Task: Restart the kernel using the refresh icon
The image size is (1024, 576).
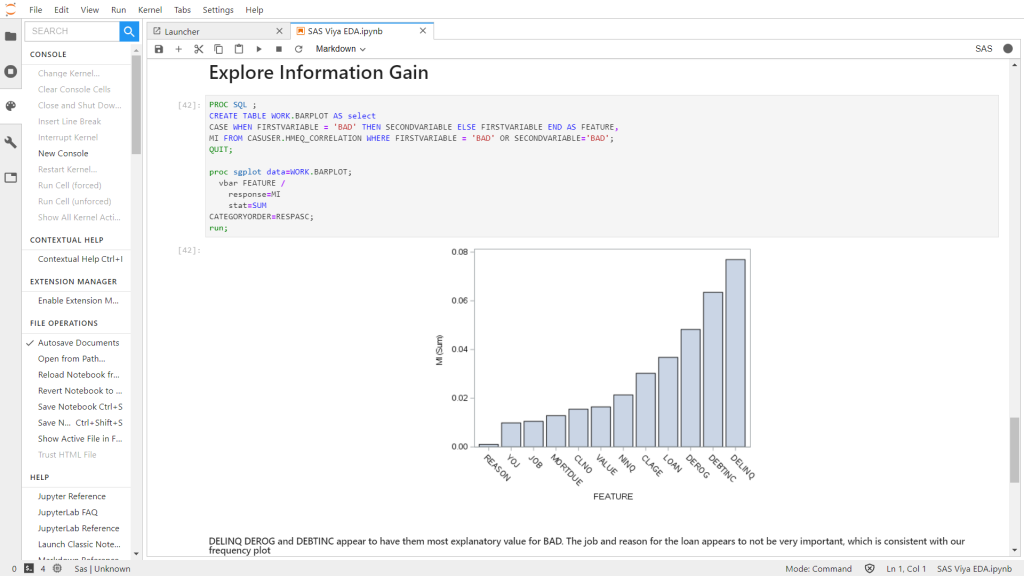Action: coord(298,49)
